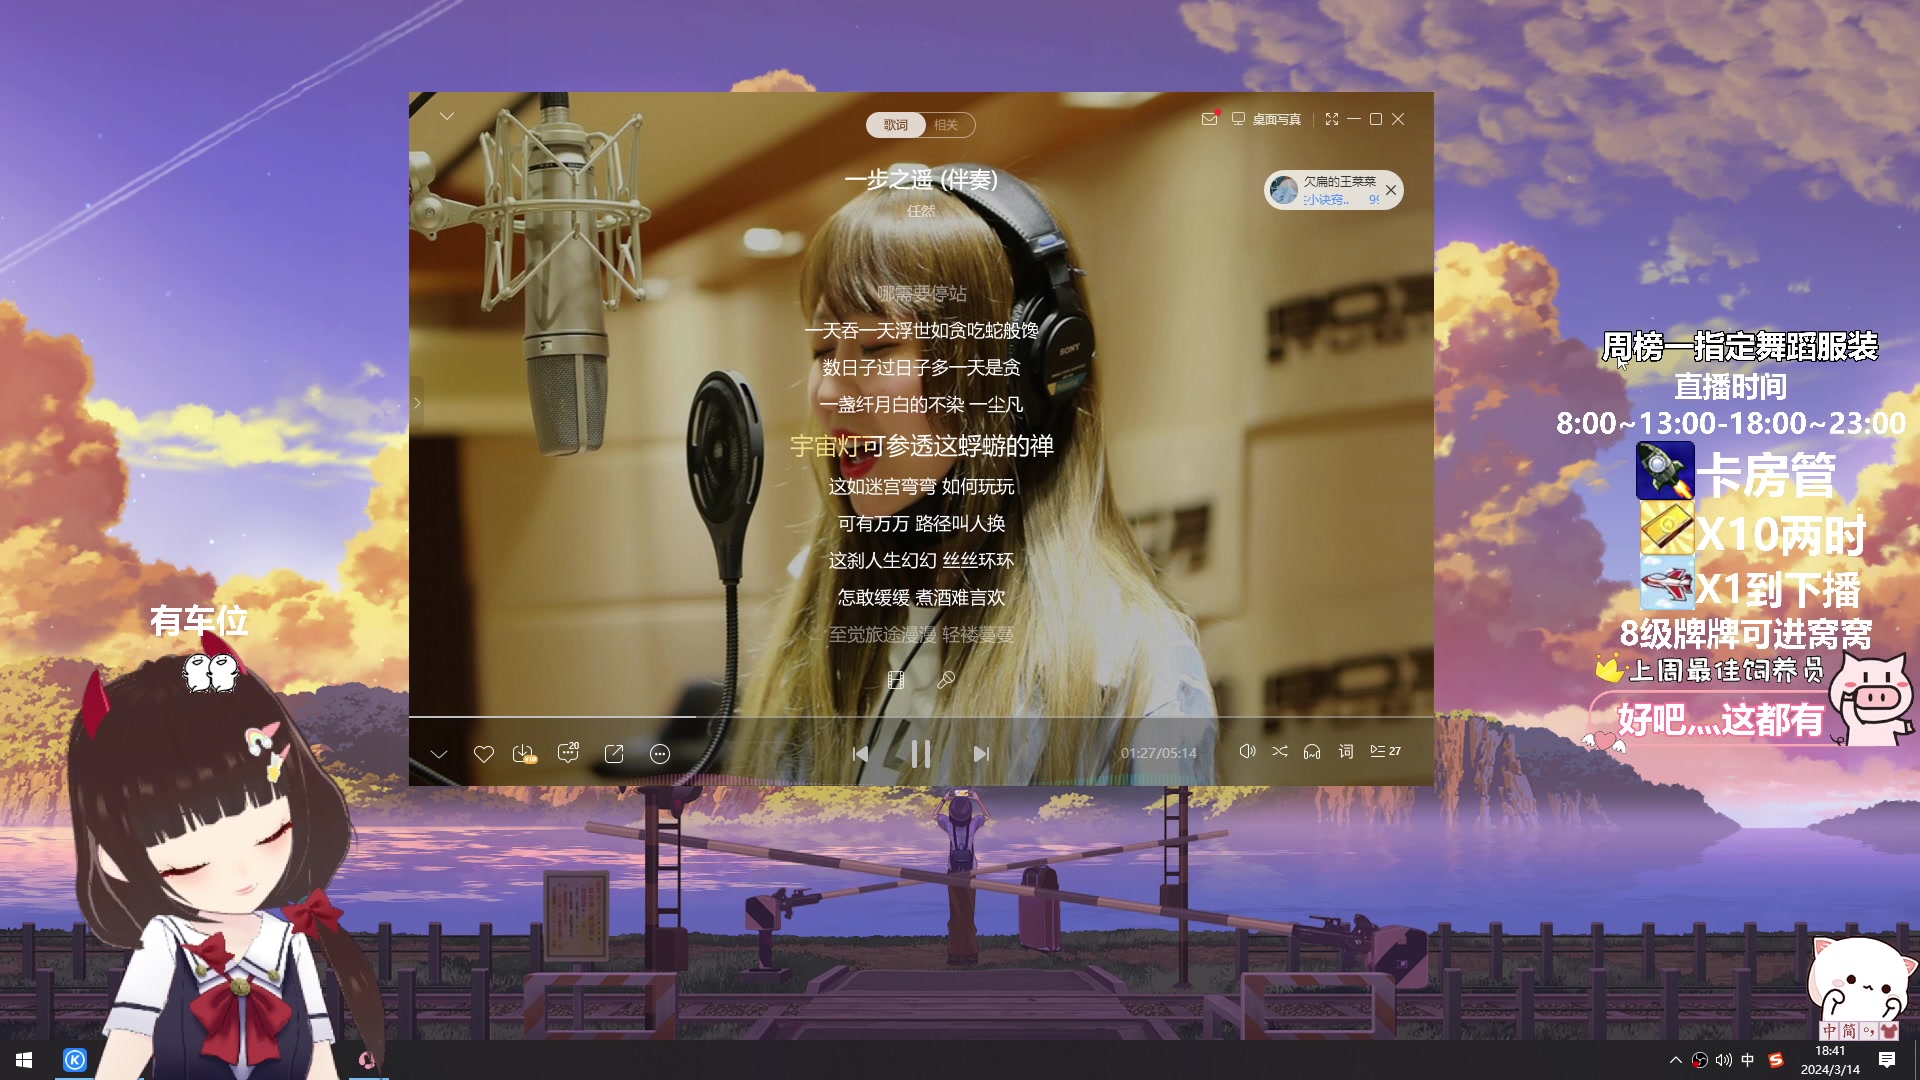Screen dimensions: 1920x1080
Task: Toggle 中 mode on the IME toolbar
Action: point(1830,1031)
